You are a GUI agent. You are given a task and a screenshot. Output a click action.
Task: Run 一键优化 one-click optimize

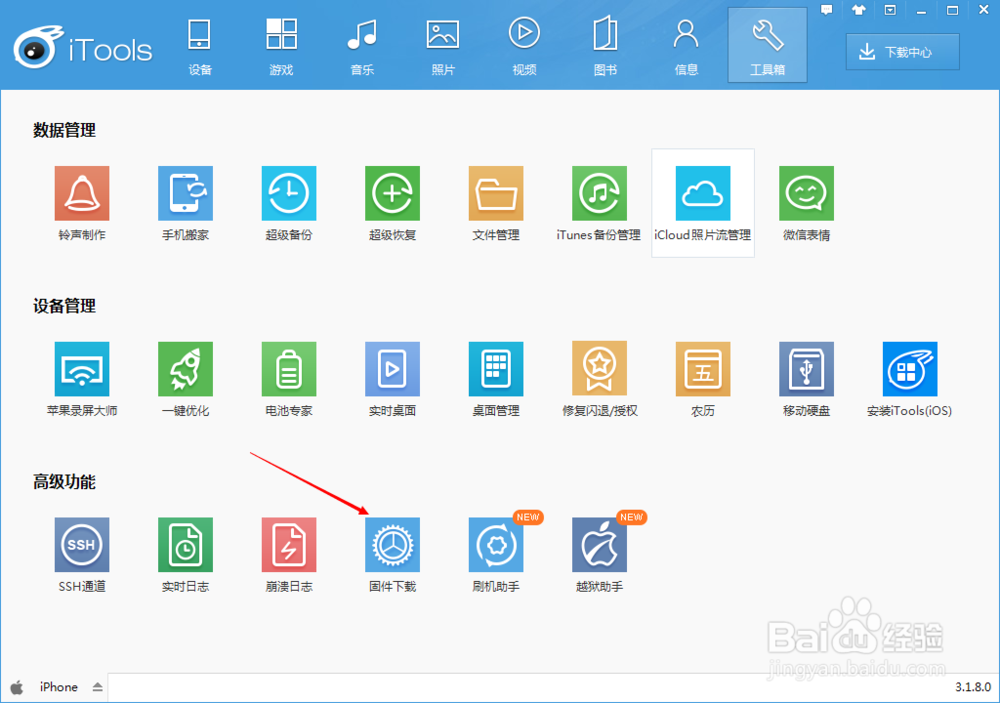[x=185, y=369]
